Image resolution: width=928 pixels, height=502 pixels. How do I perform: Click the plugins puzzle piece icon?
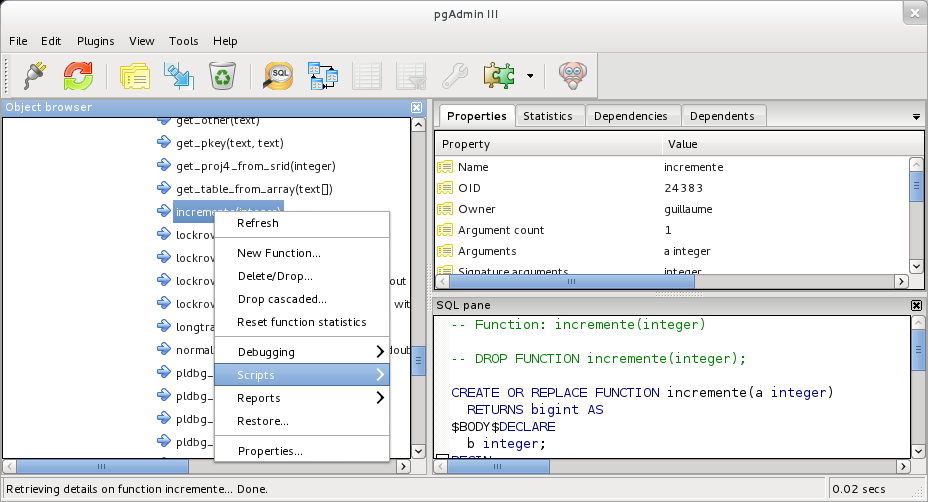coord(499,76)
